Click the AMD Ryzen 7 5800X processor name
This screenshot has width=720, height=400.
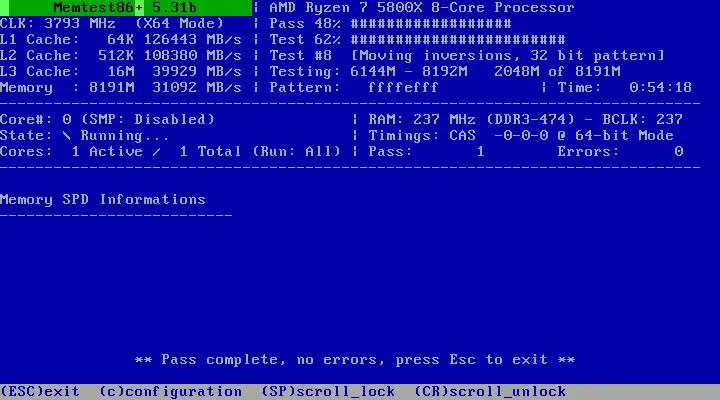[x=422, y=8]
